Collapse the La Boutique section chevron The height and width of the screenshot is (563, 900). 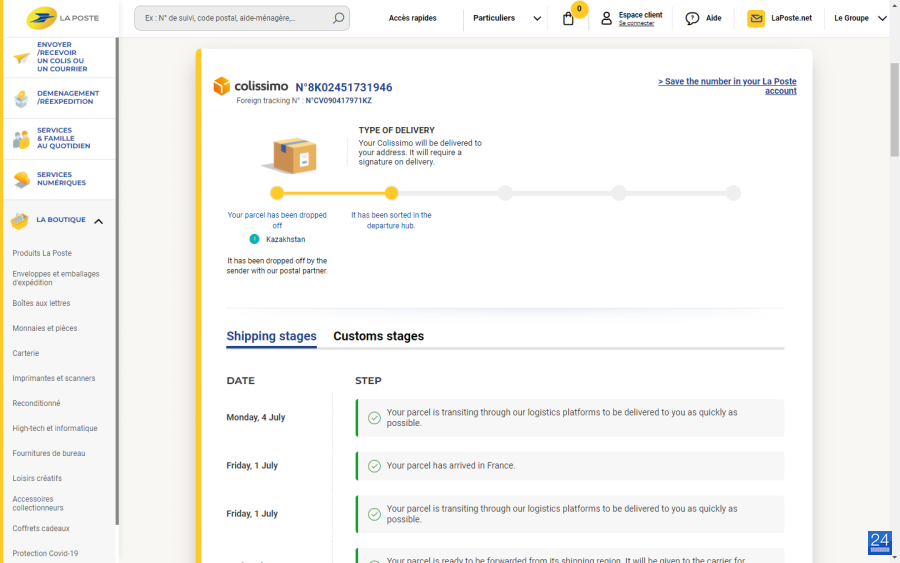[99, 221]
